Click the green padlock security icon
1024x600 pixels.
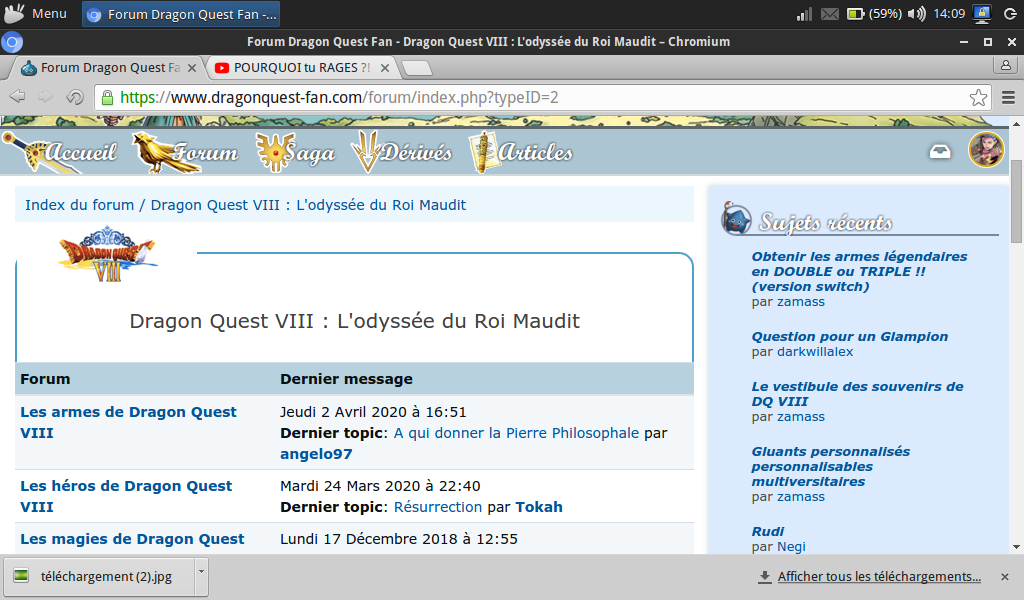(x=107, y=97)
